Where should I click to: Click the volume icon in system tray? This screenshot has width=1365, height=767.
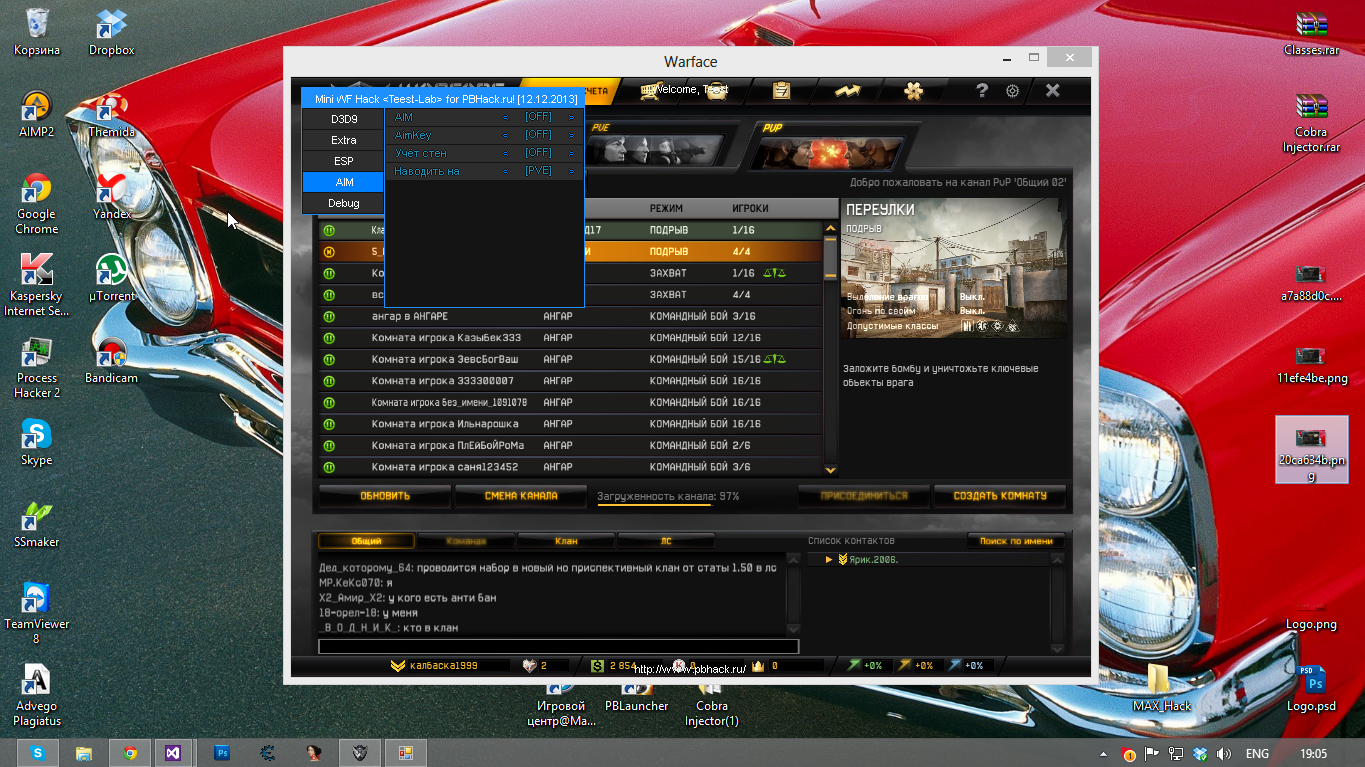pyautogui.click(x=1224, y=754)
